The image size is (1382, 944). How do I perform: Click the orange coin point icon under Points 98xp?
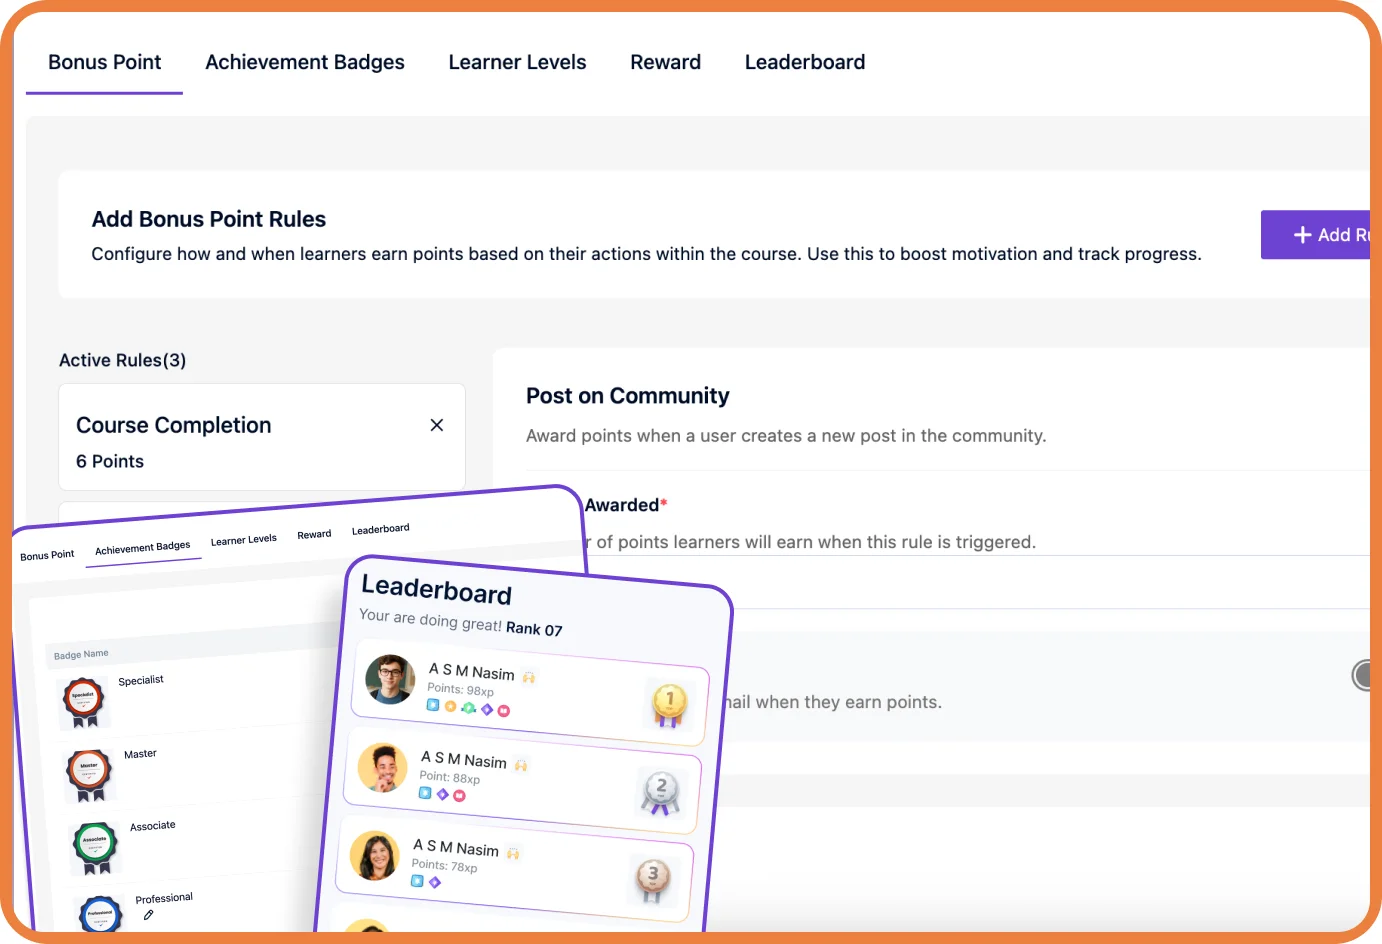(449, 707)
